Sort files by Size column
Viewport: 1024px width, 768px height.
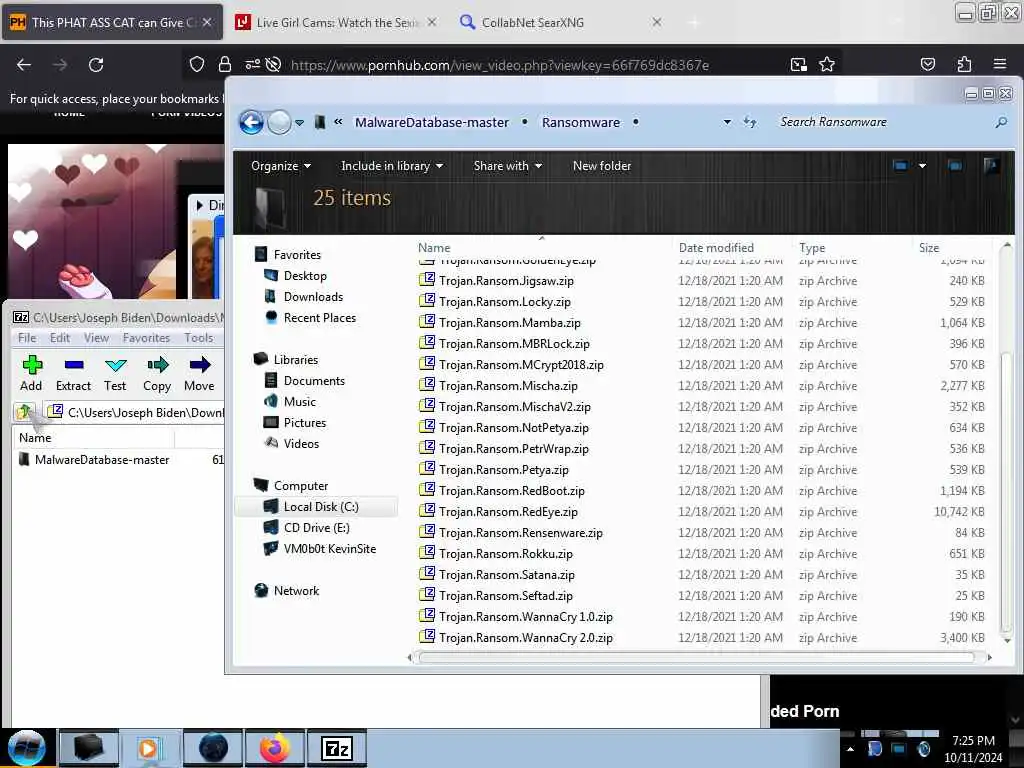928,248
